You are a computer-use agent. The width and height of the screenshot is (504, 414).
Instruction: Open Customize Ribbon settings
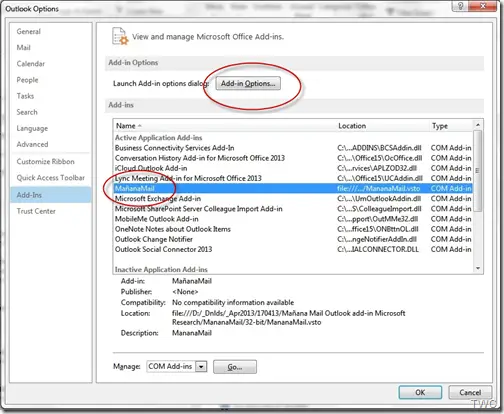tap(45, 162)
